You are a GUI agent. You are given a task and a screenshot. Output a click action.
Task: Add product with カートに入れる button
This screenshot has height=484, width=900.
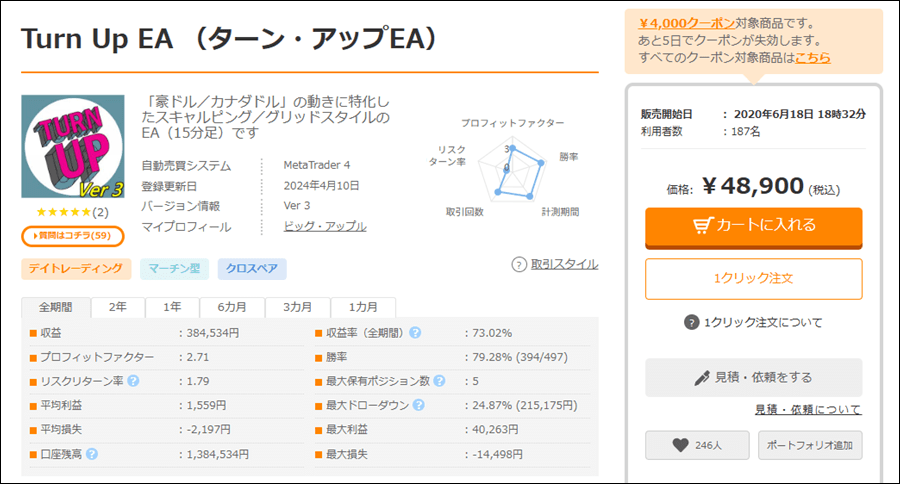[754, 227]
